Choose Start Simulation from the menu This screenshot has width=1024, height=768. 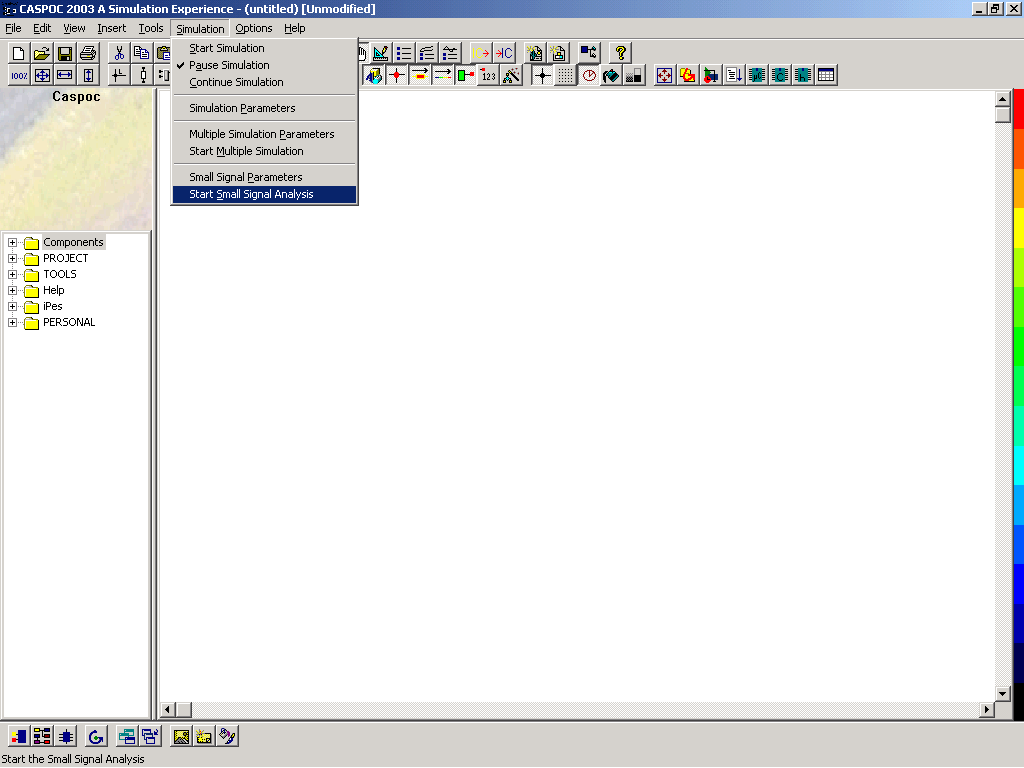pos(264,48)
